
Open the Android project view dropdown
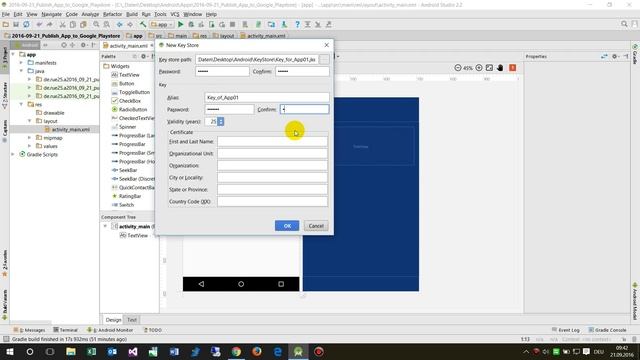[x=28, y=45]
